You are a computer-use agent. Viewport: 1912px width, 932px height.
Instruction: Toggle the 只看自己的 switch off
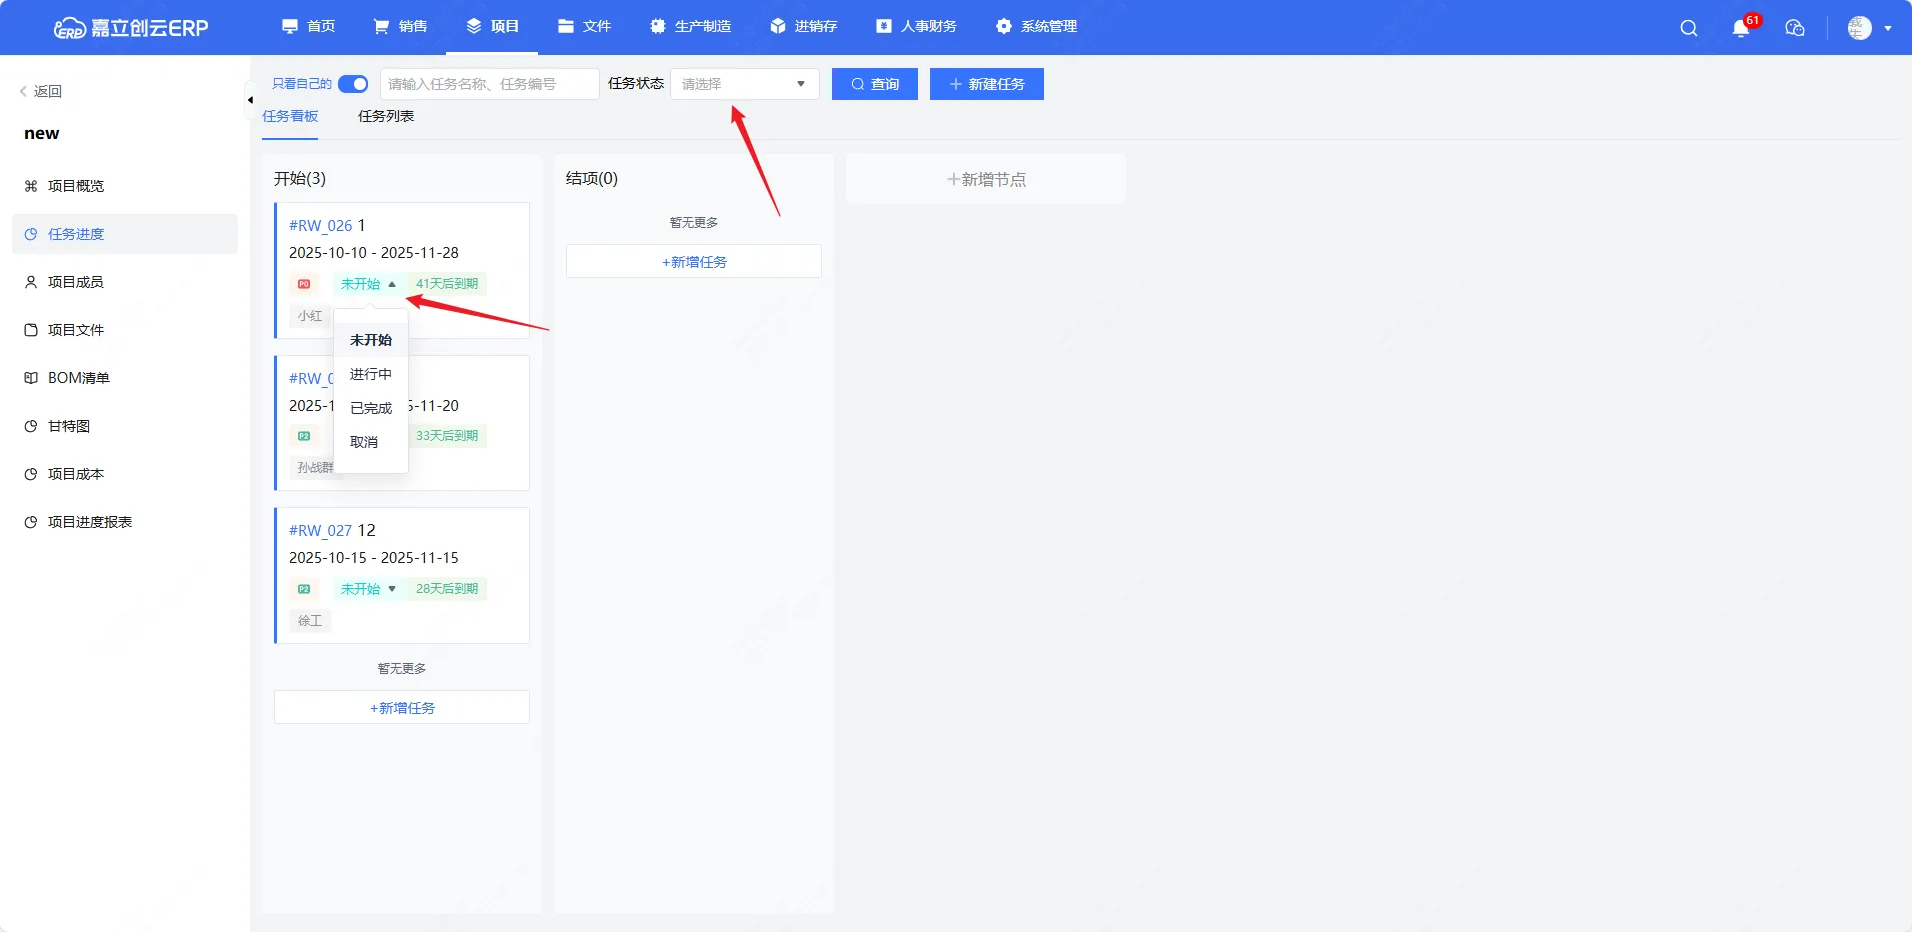tap(353, 84)
